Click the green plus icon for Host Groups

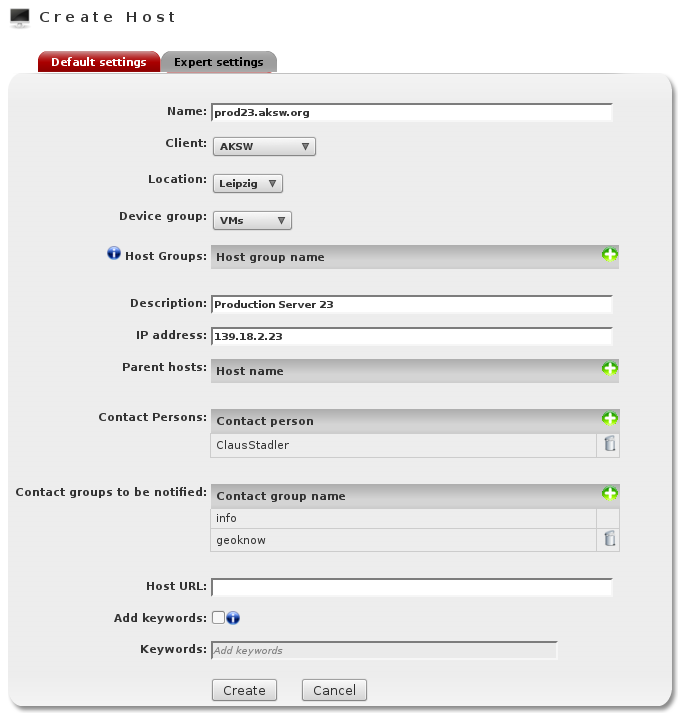click(609, 255)
